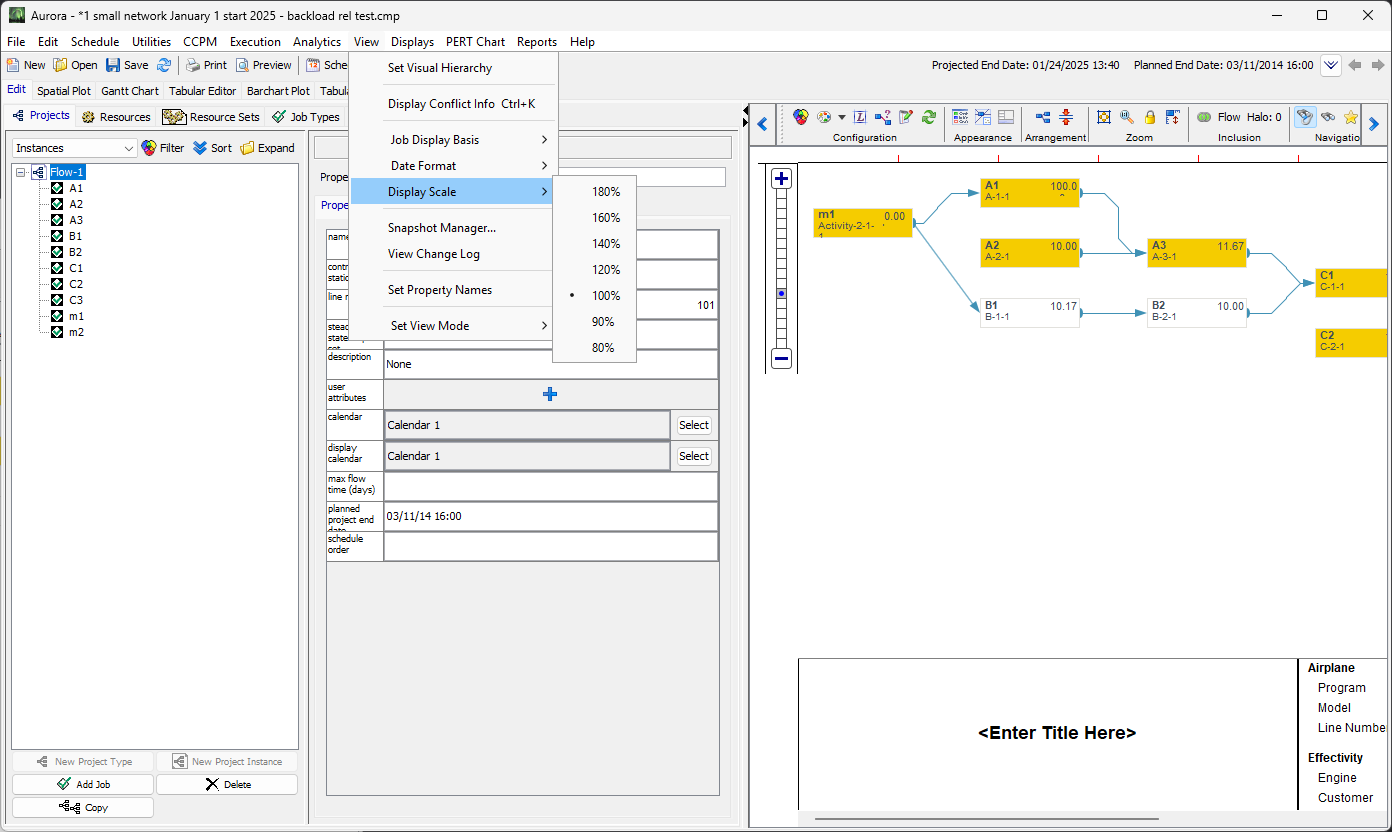The height and width of the screenshot is (832, 1392).
Task: Click the star icon in Navigation group
Action: point(1350,117)
